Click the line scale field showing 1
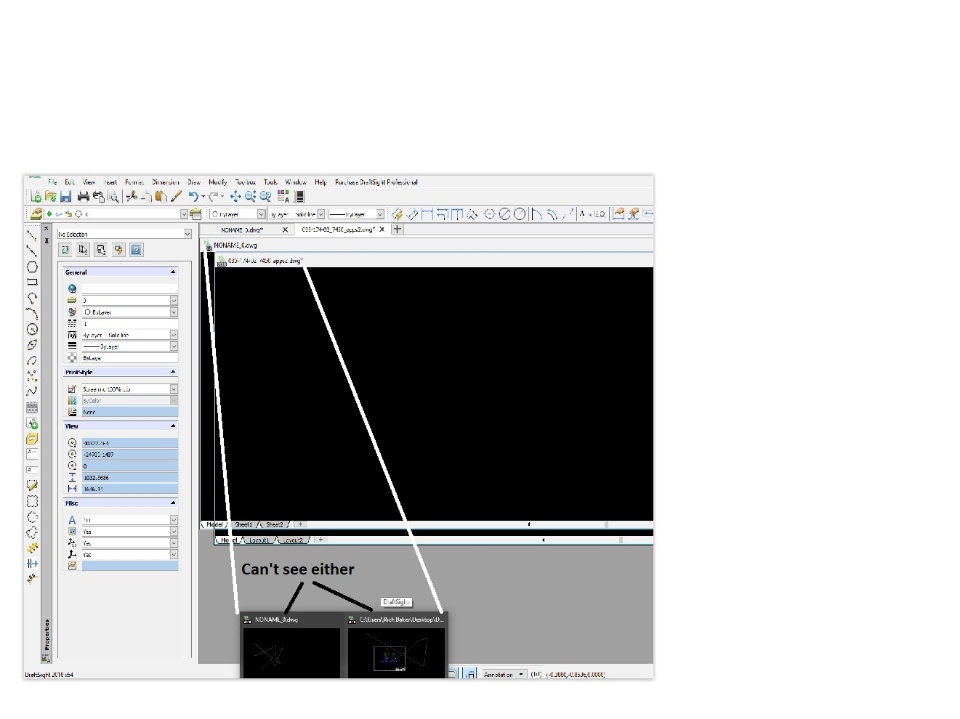 click(130, 323)
